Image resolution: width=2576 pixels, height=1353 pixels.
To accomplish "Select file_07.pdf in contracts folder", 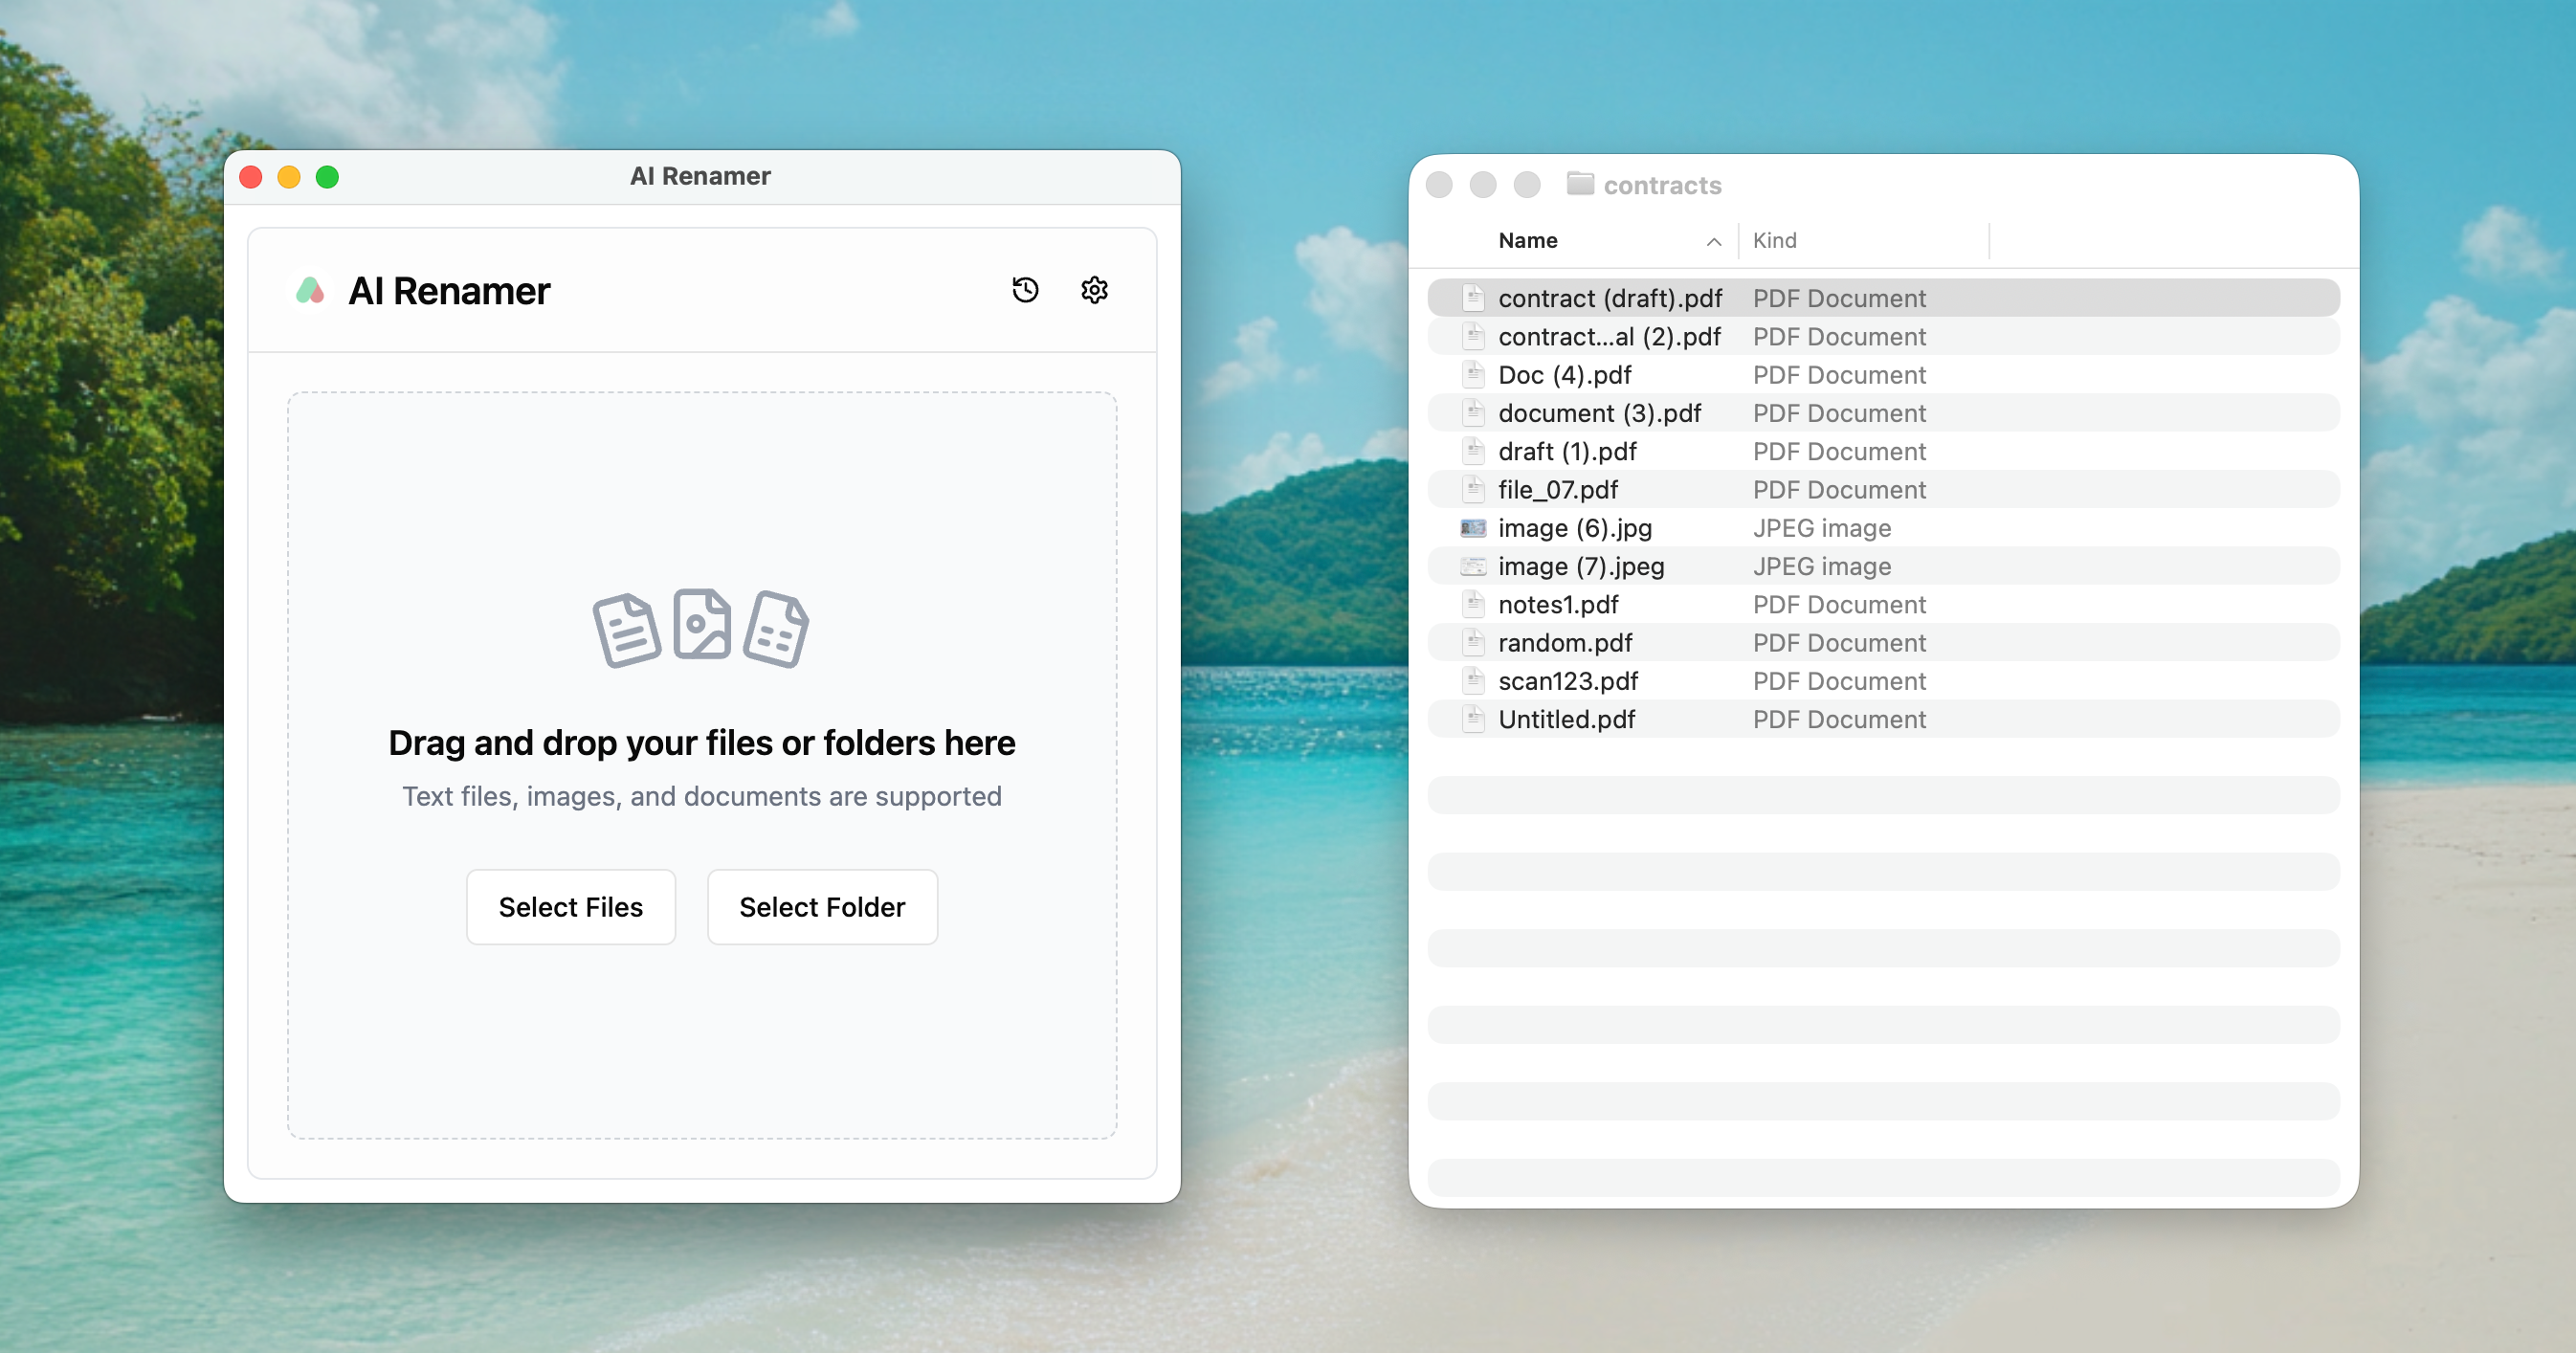I will (x=1557, y=490).
